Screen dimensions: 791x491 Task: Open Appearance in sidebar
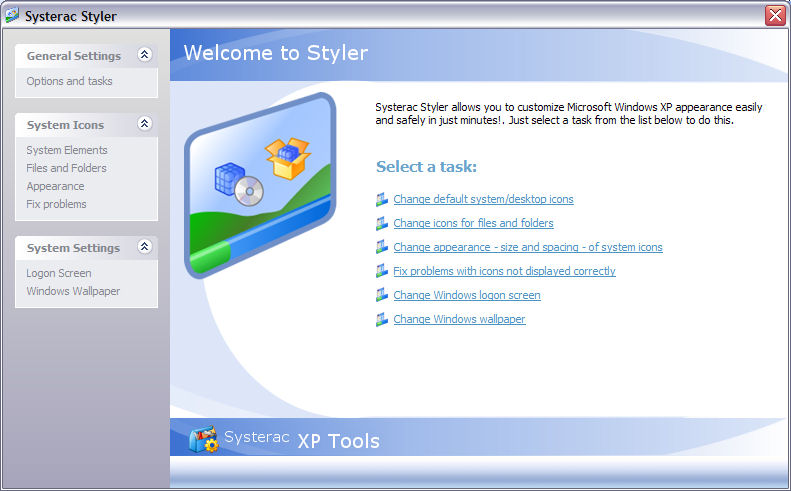tap(55, 186)
